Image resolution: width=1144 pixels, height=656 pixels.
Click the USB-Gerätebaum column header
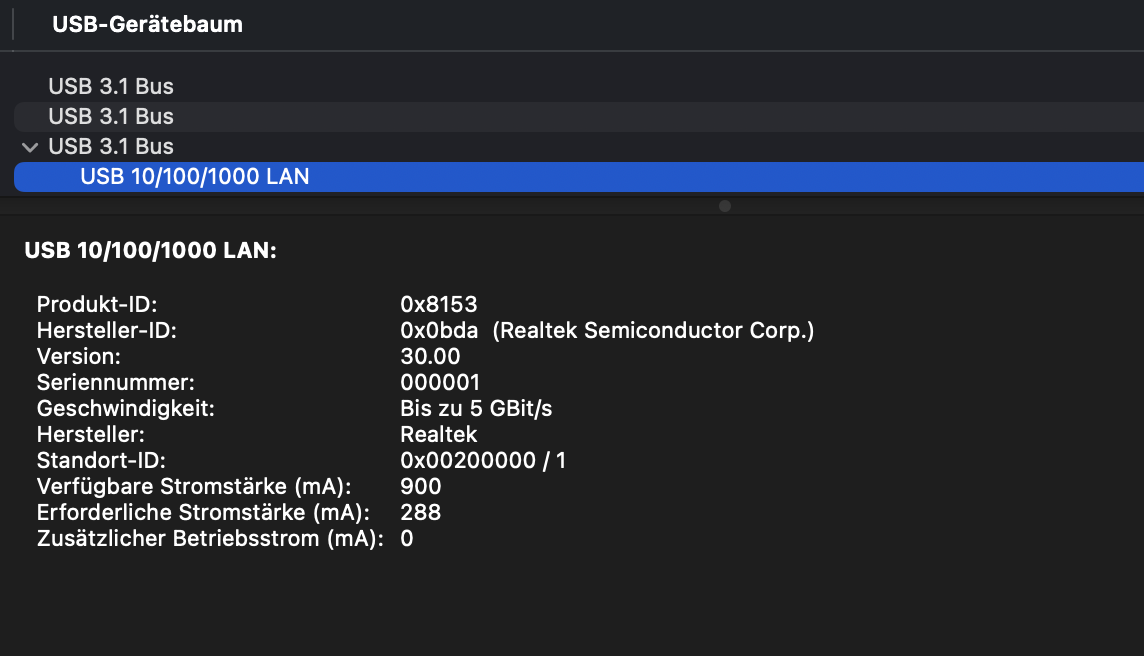(148, 25)
